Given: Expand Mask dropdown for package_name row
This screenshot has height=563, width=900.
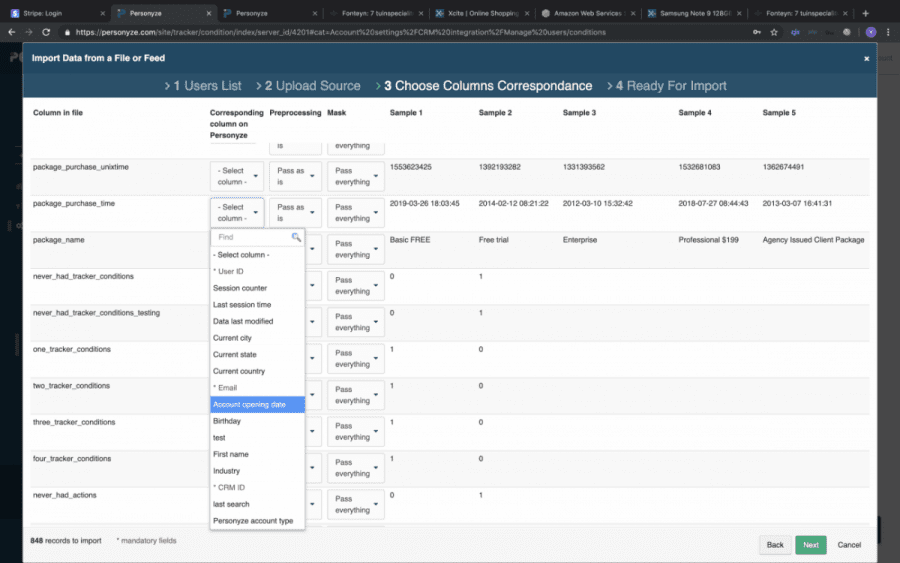Looking at the screenshot, I should pyautogui.click(x=355, y=249).
